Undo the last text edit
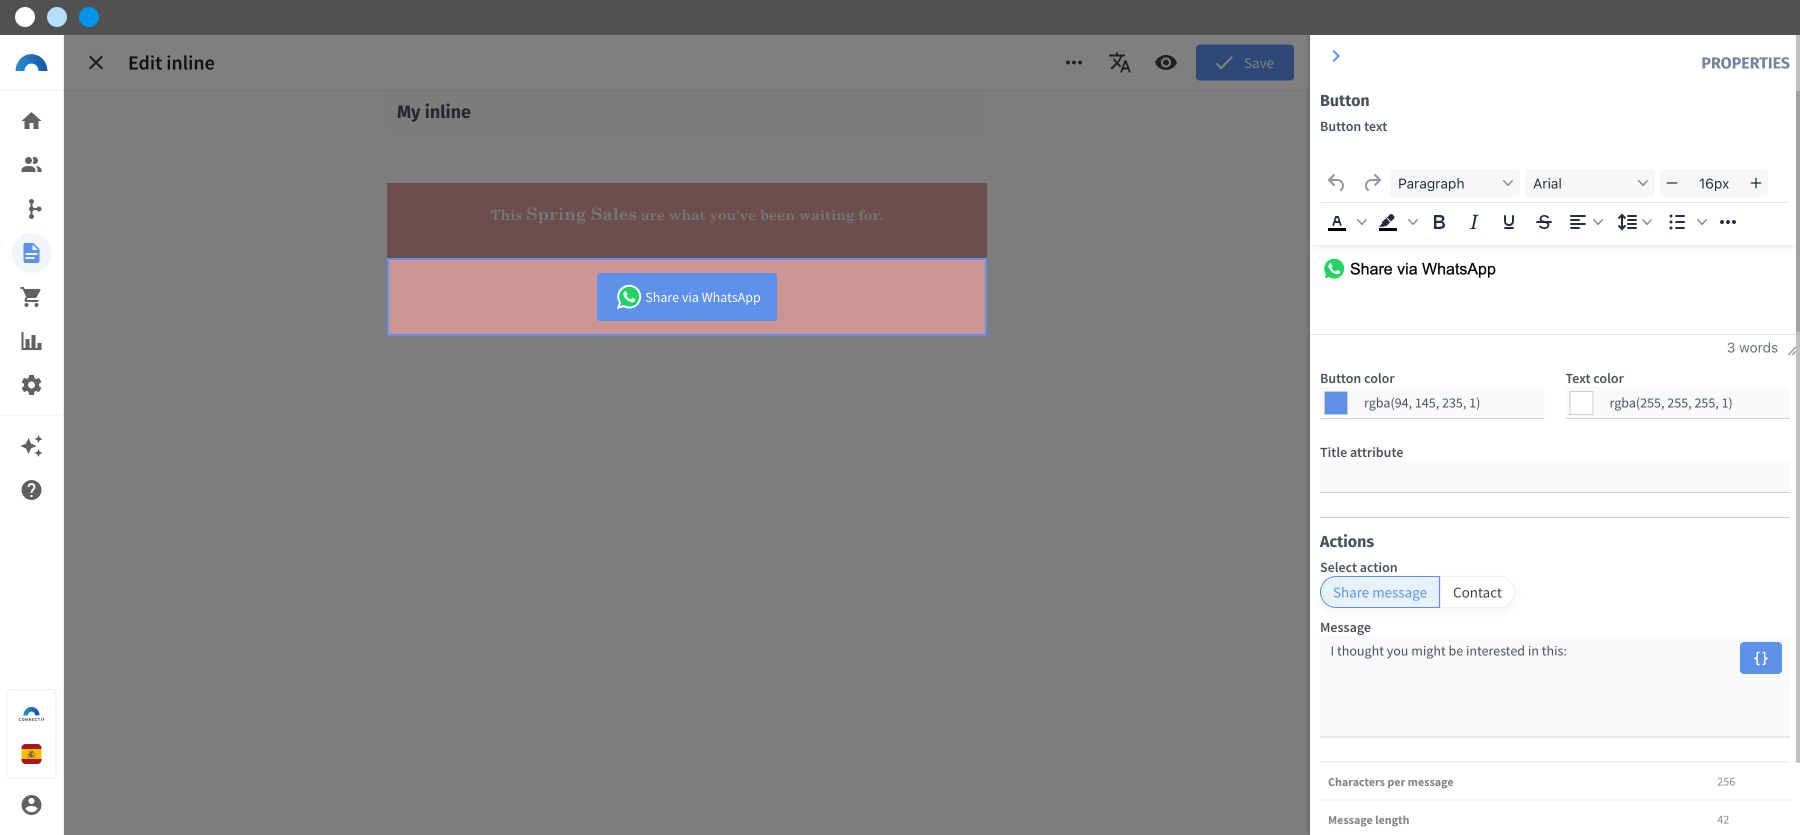1800x835 pixels. [x=1337, y=183]
